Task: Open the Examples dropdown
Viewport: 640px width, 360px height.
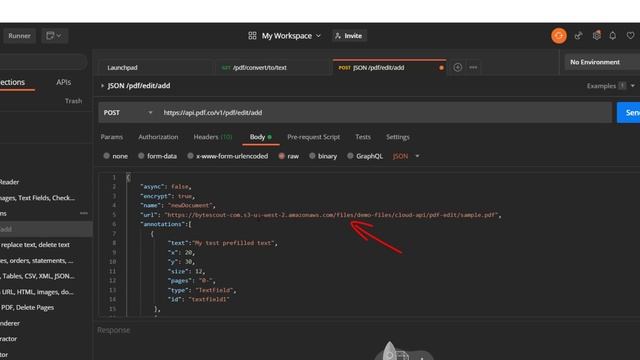Action: (611, 86)
